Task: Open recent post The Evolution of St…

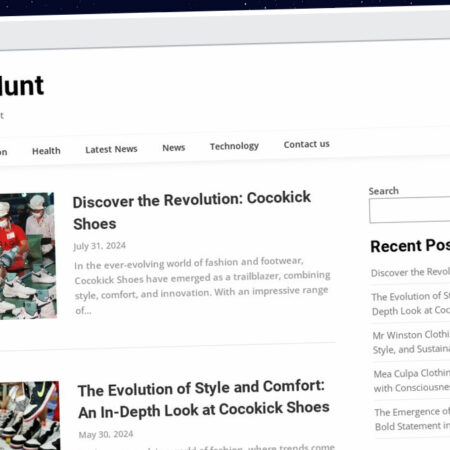Action: 411,303
